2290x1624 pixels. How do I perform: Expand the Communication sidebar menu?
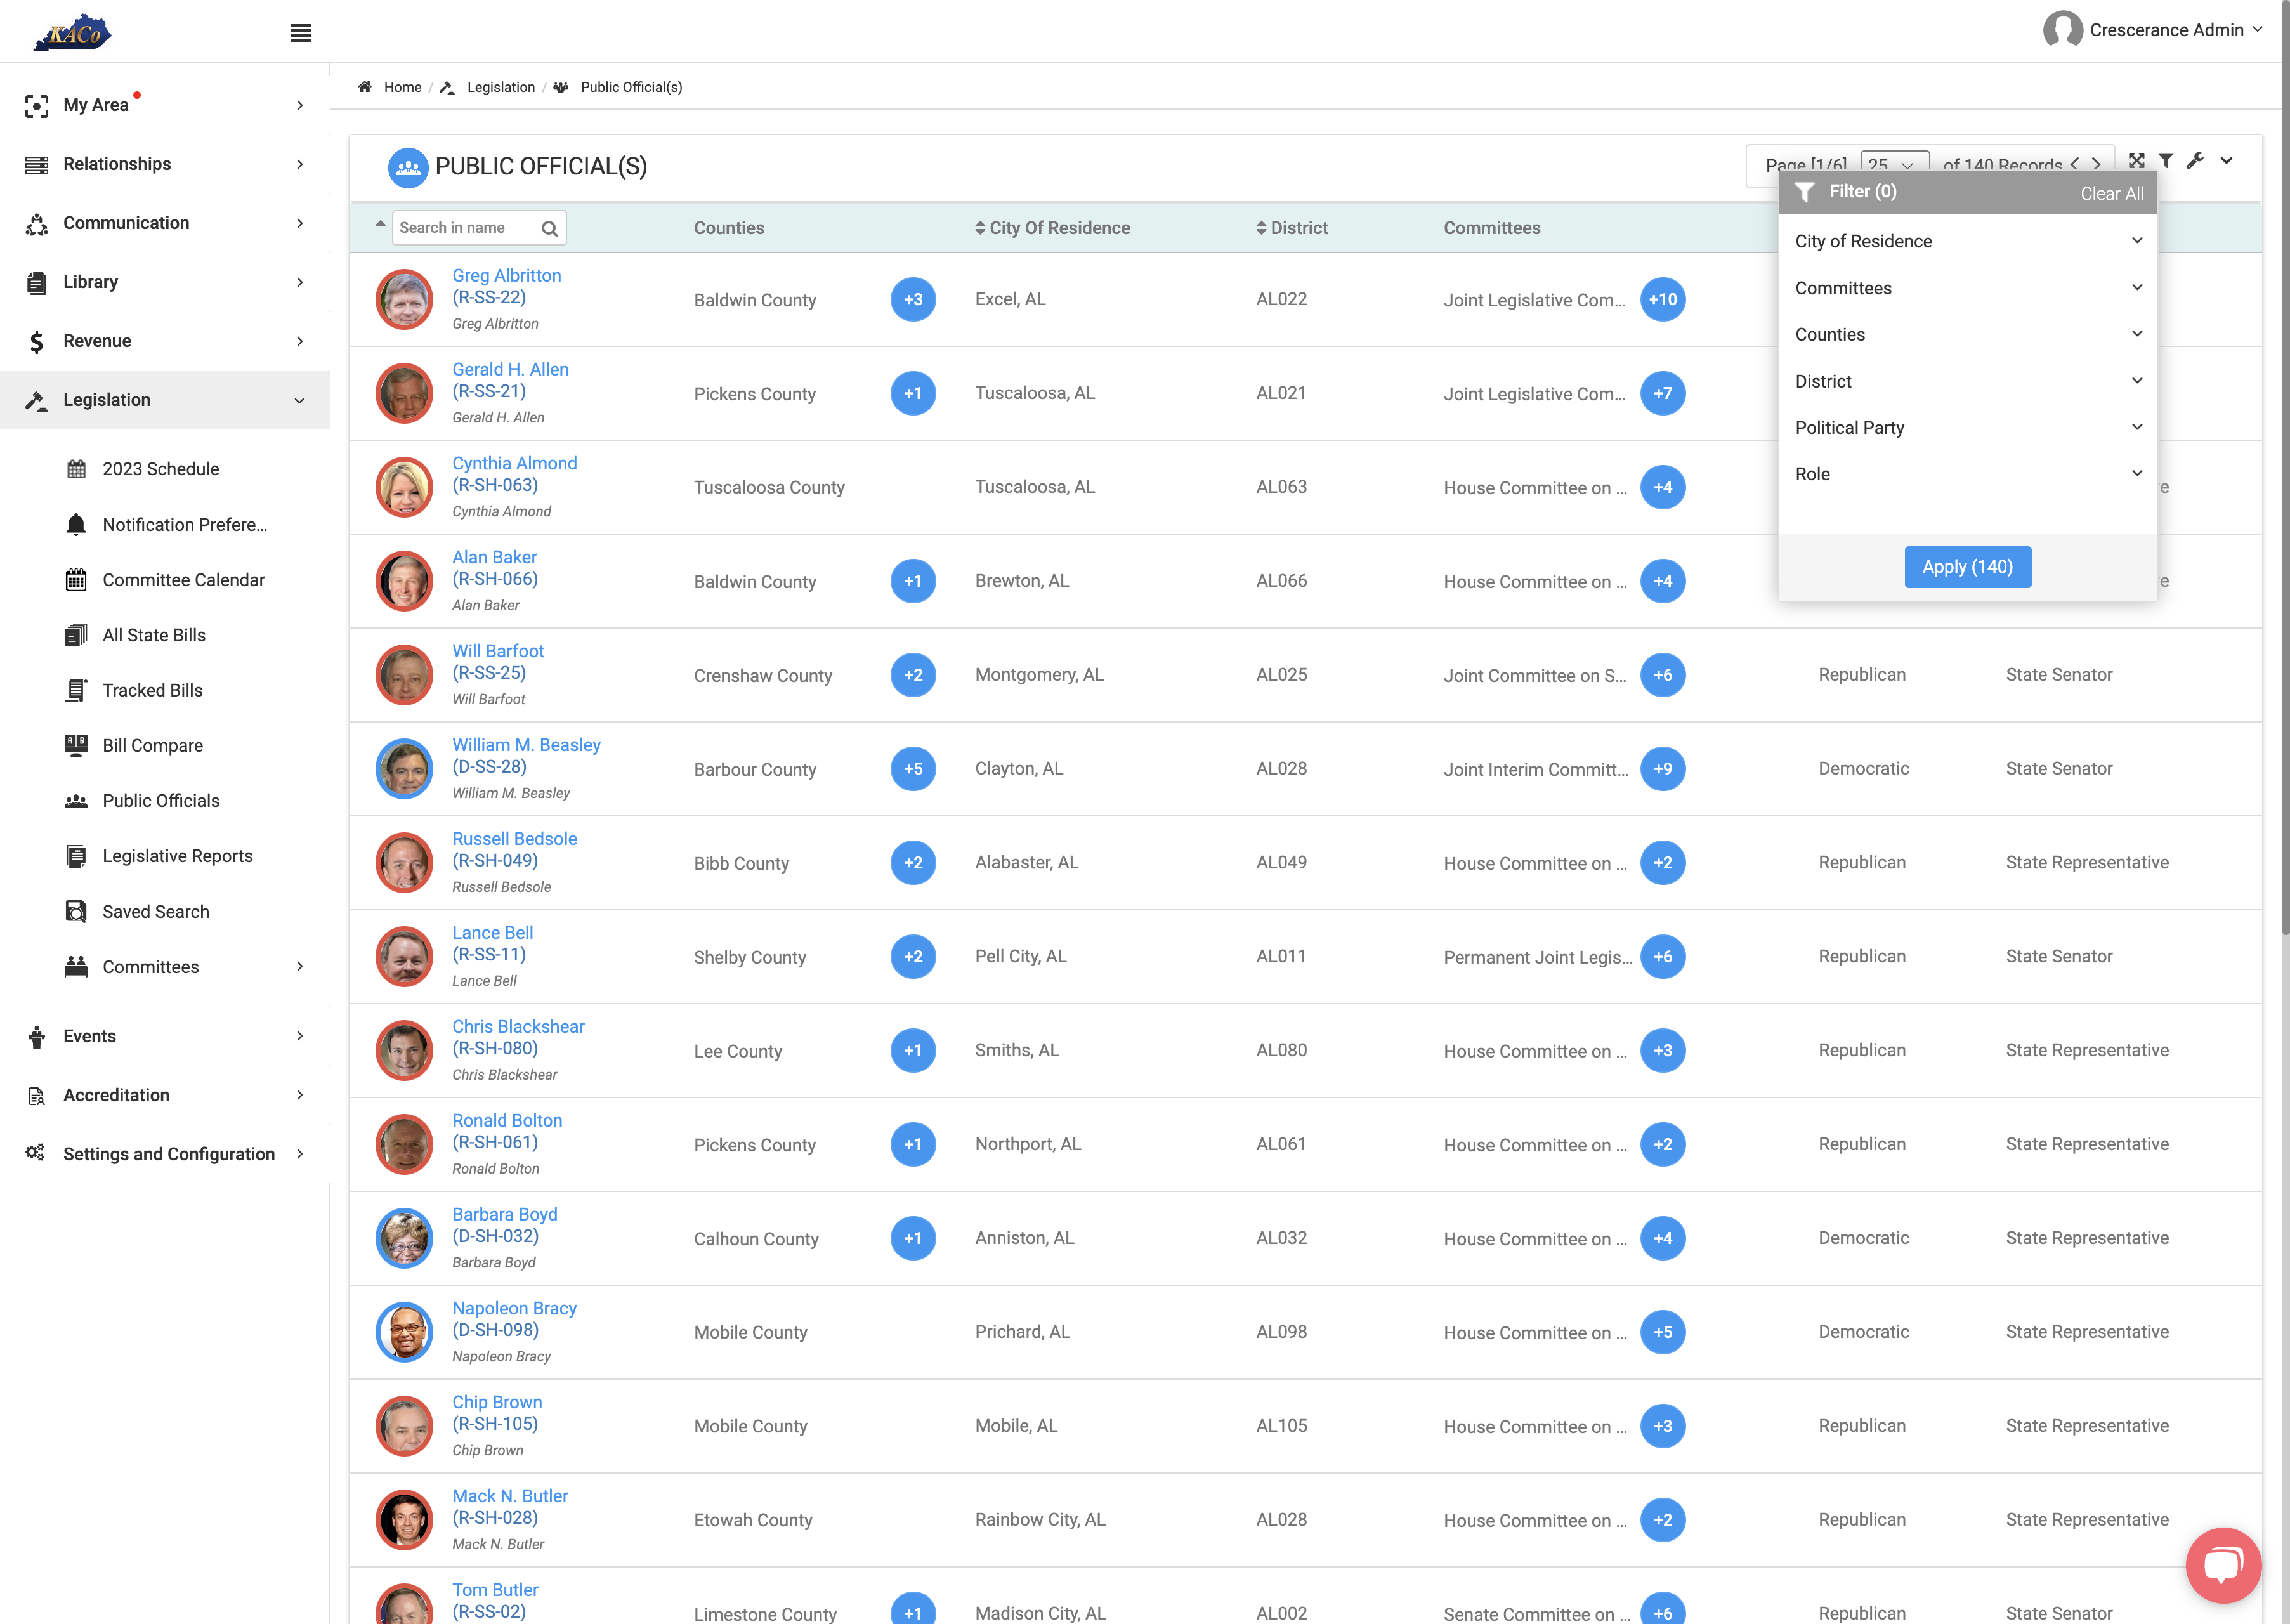[x=165, y=223]
